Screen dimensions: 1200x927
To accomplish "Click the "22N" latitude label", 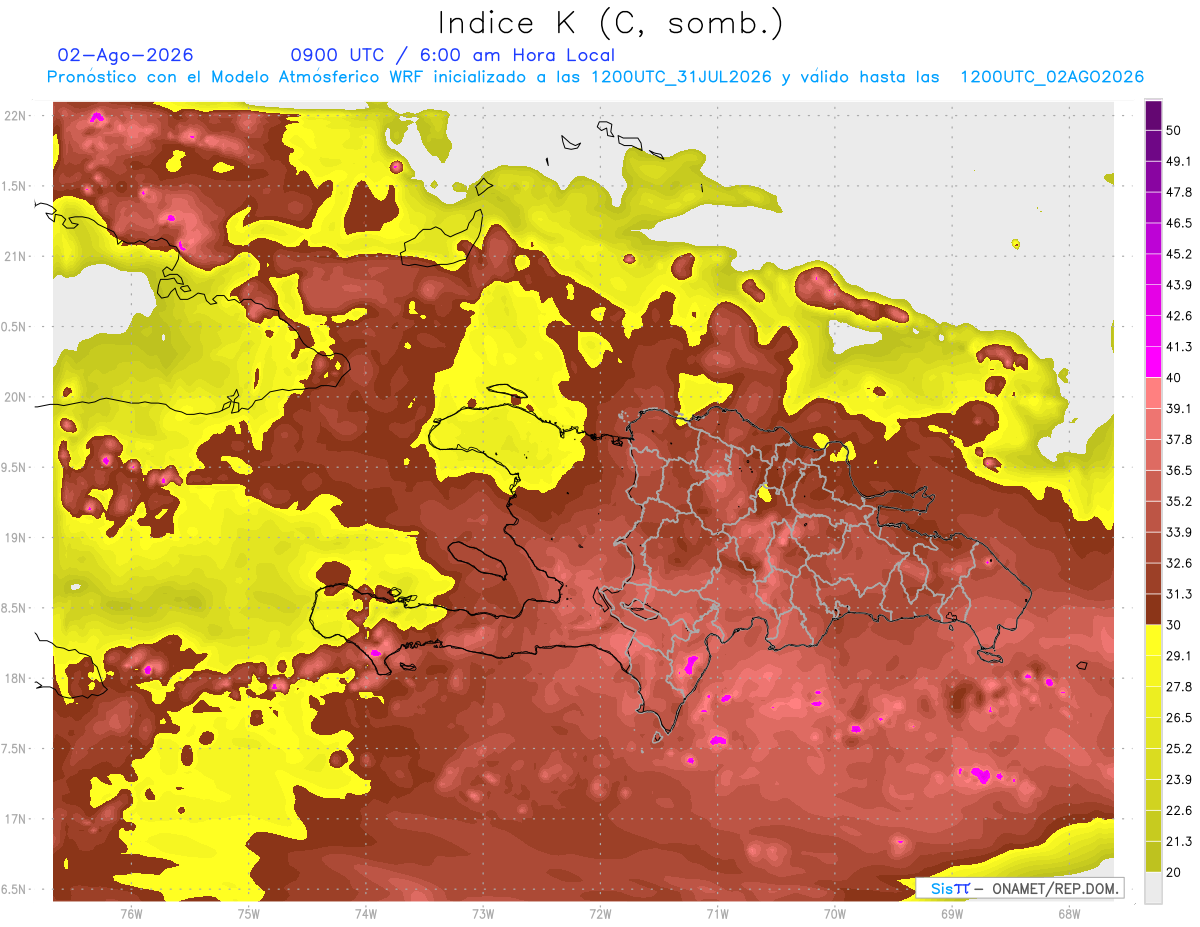I will pyautogui.click(x=15, y=116).
